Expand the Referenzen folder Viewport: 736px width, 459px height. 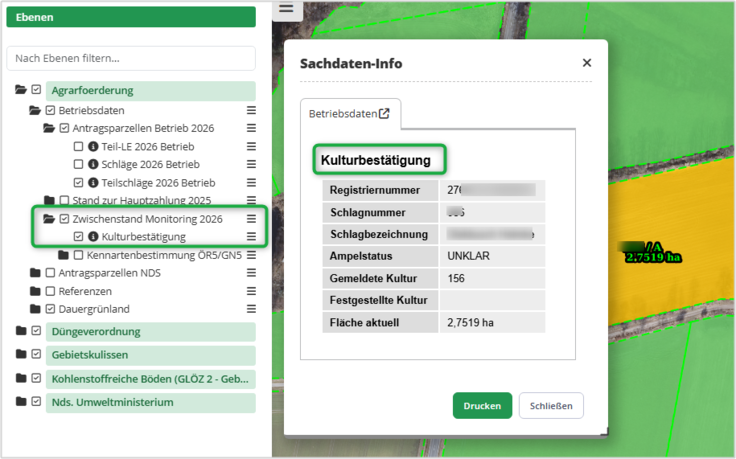pyautogui.click(x=35, y=291)
